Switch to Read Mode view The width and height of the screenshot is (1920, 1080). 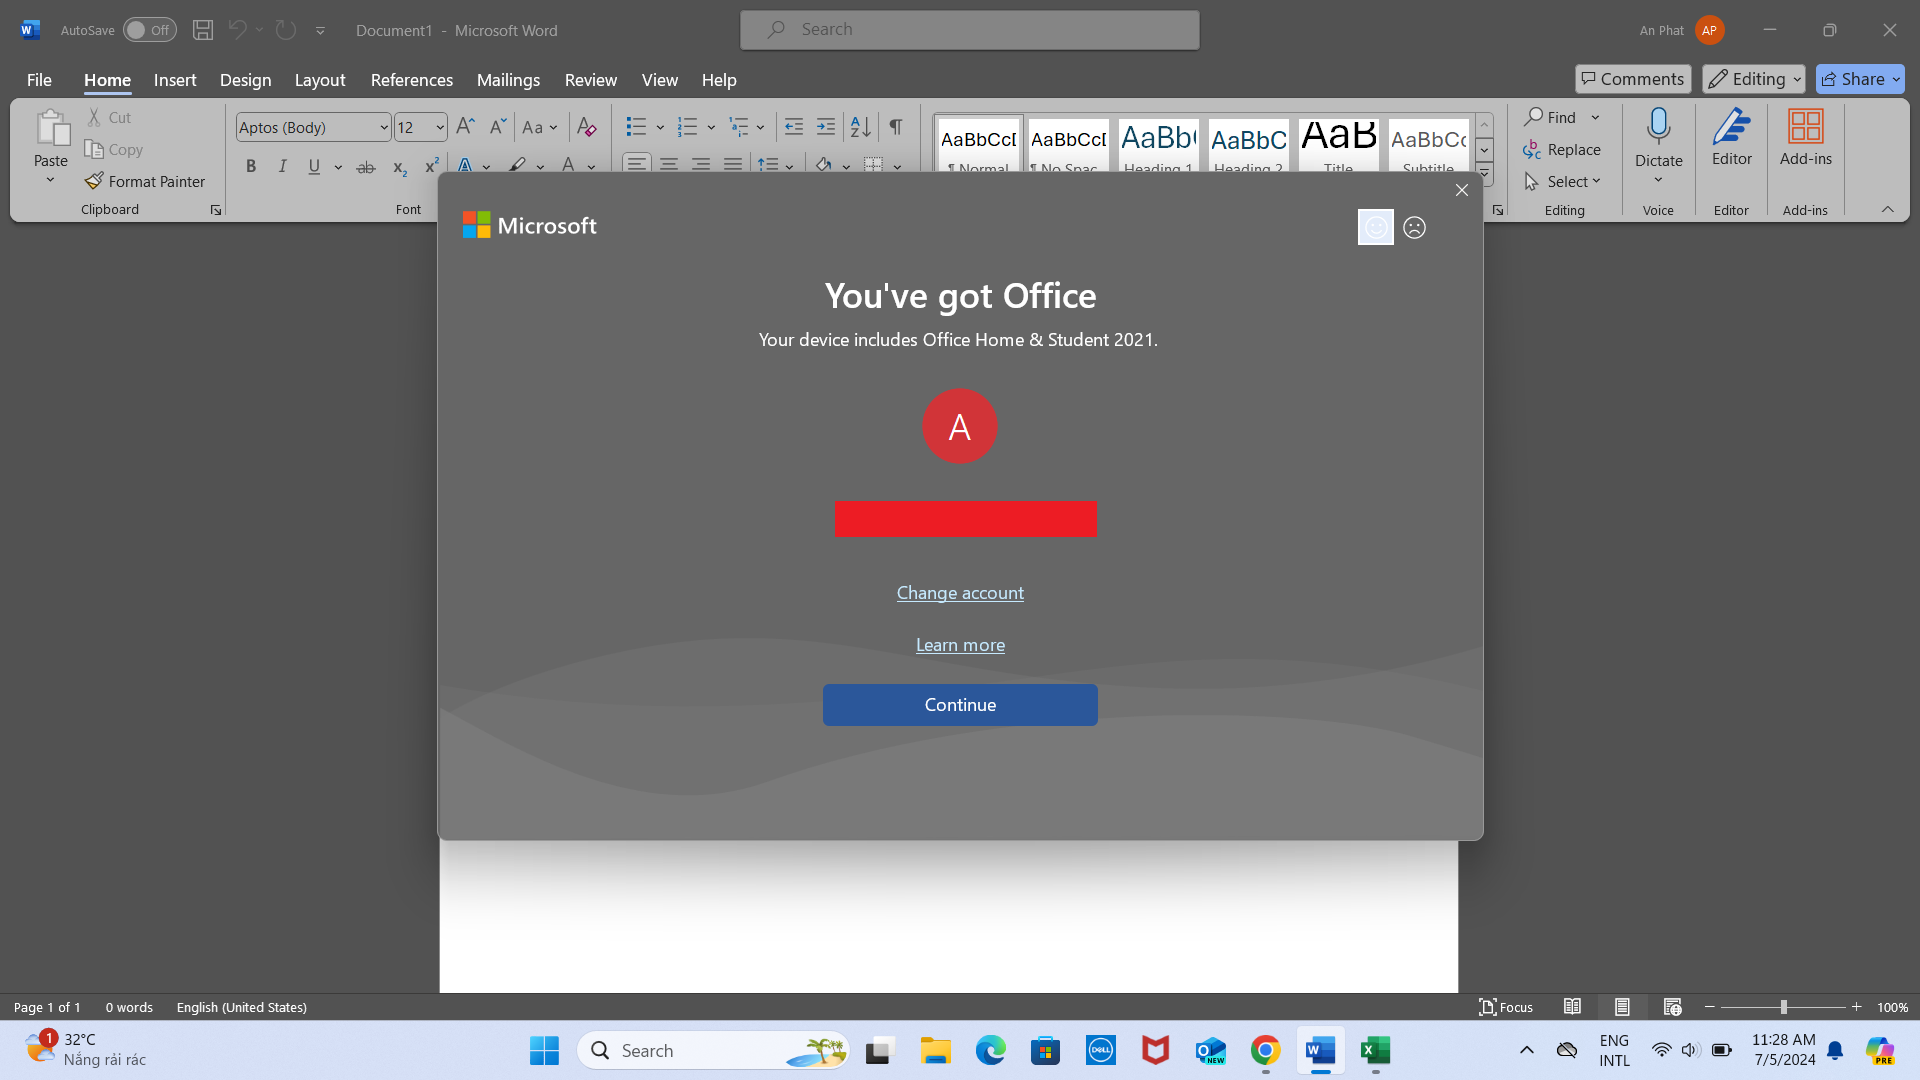[1572, 1007]
